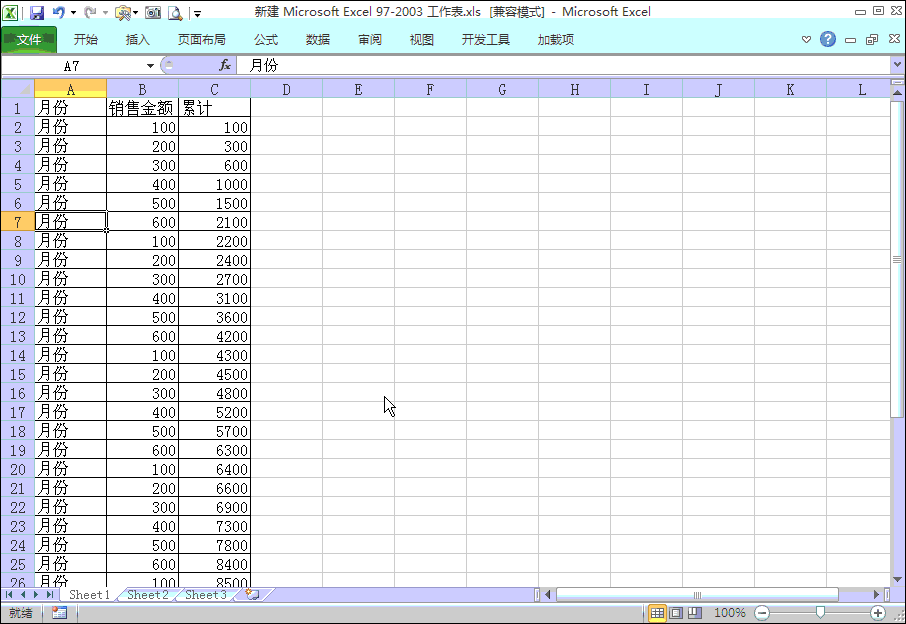The height and width of the screenshot is (624, 906).
Task: Click the zoom out minus button
Action: 762,613
